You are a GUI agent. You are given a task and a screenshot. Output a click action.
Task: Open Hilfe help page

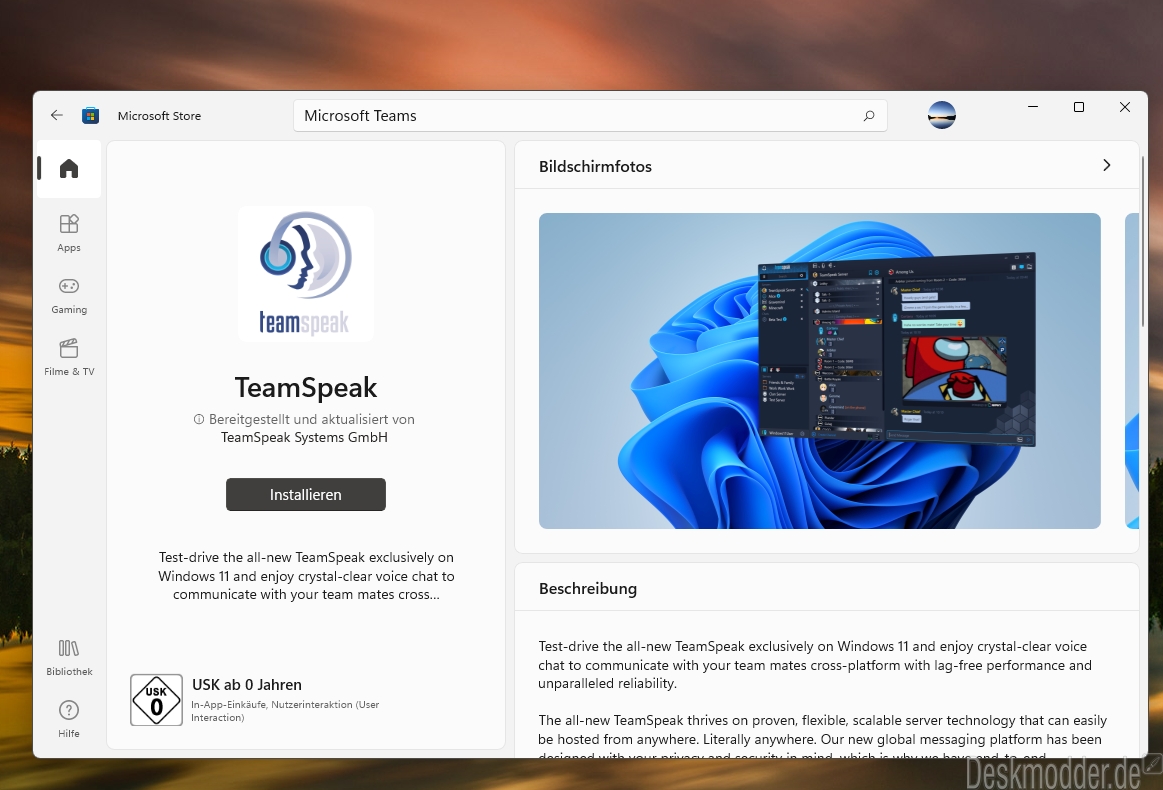[69, 719]
